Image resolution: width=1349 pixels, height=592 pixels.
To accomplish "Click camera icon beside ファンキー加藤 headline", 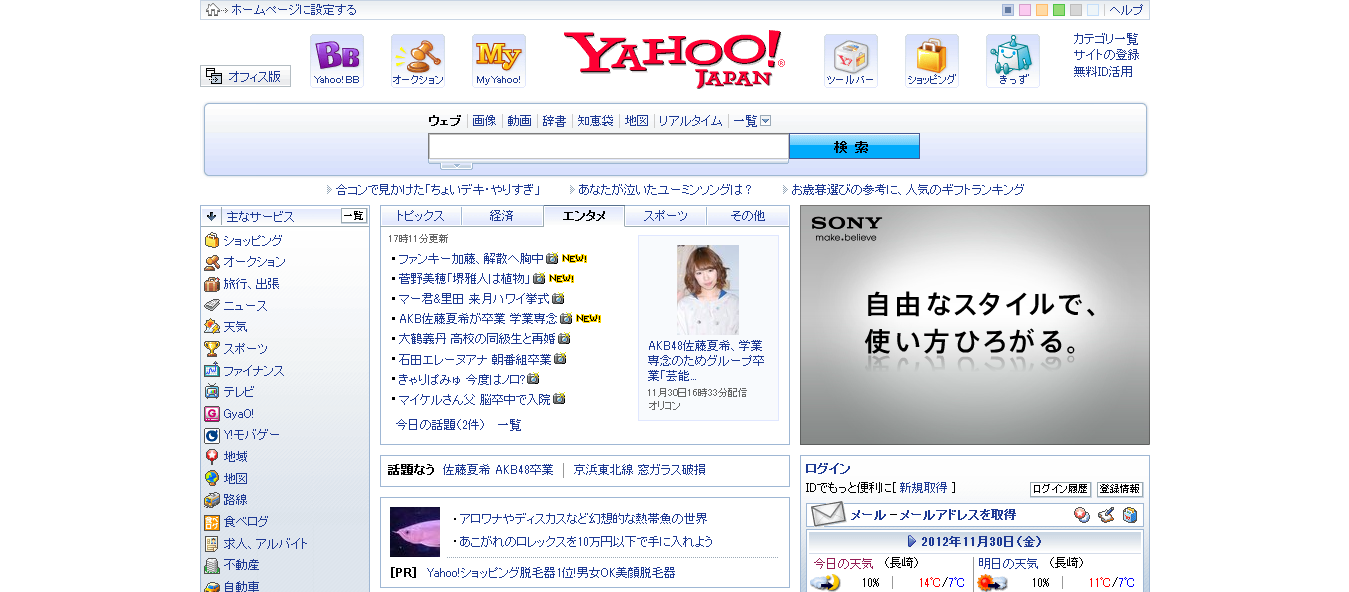I will click(552, 259).
